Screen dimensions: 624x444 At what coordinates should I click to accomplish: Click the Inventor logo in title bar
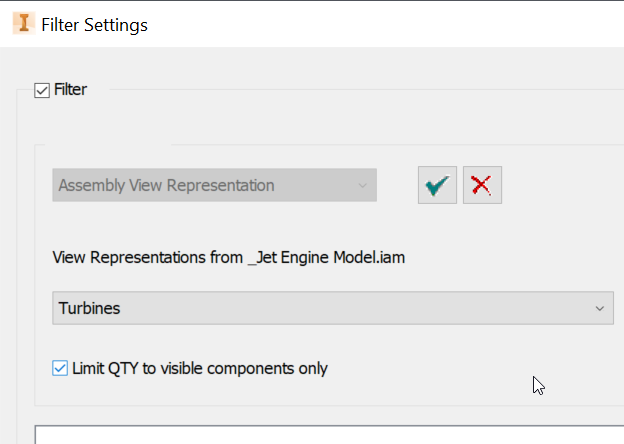point(23,23)
